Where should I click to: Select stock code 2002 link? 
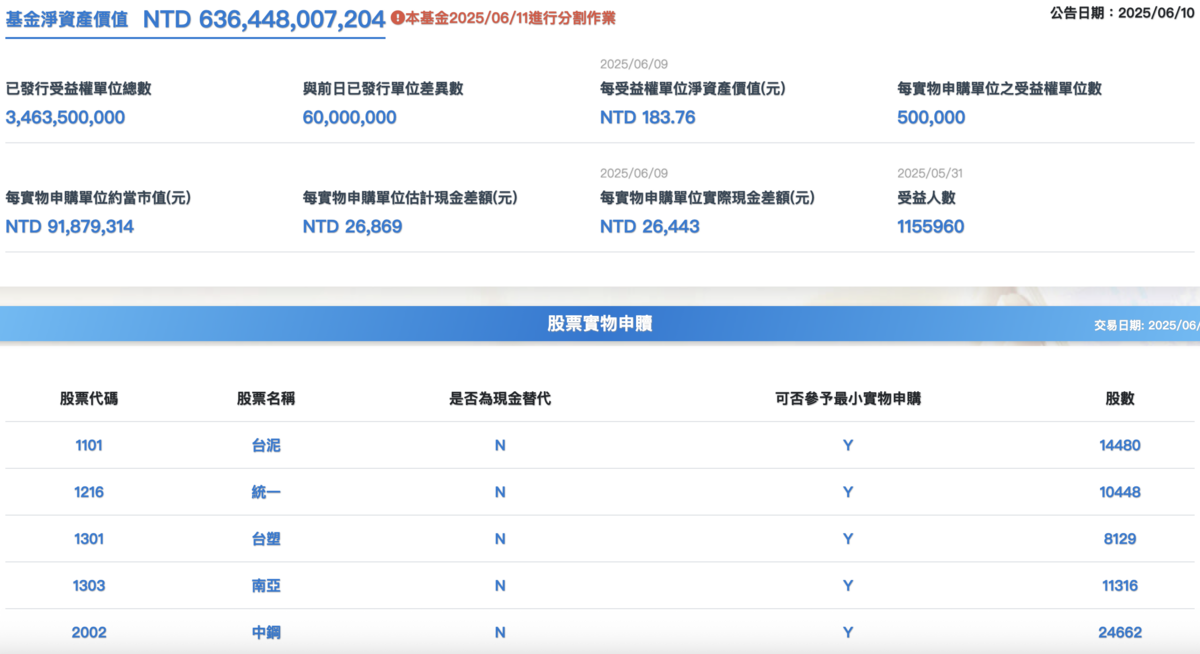coord(88,630)
